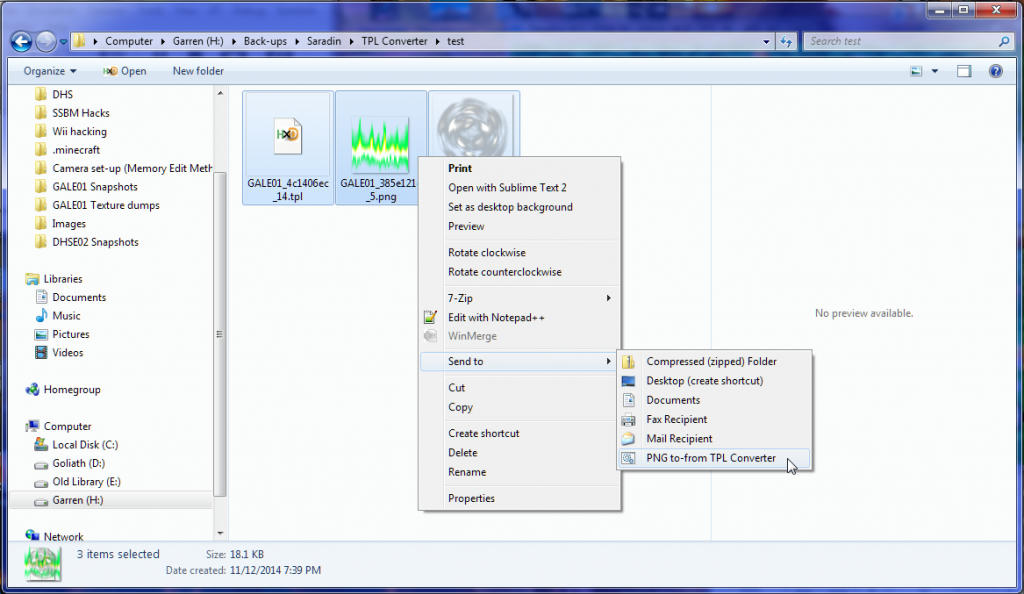Open the Organize dropdown menu

click(x=50, y=71)
